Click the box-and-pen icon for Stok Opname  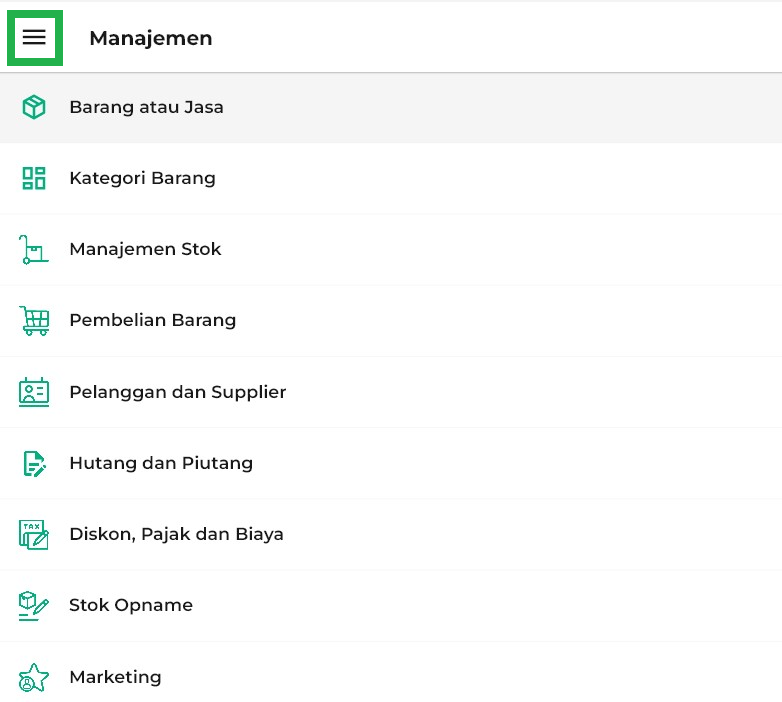pyautogui.click(x=34, y=606)
